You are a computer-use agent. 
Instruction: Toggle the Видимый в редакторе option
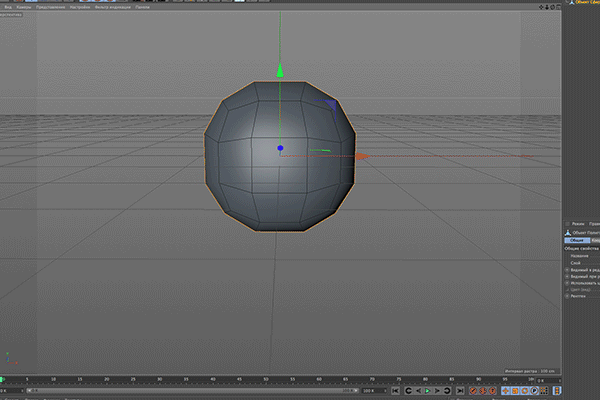584,271
